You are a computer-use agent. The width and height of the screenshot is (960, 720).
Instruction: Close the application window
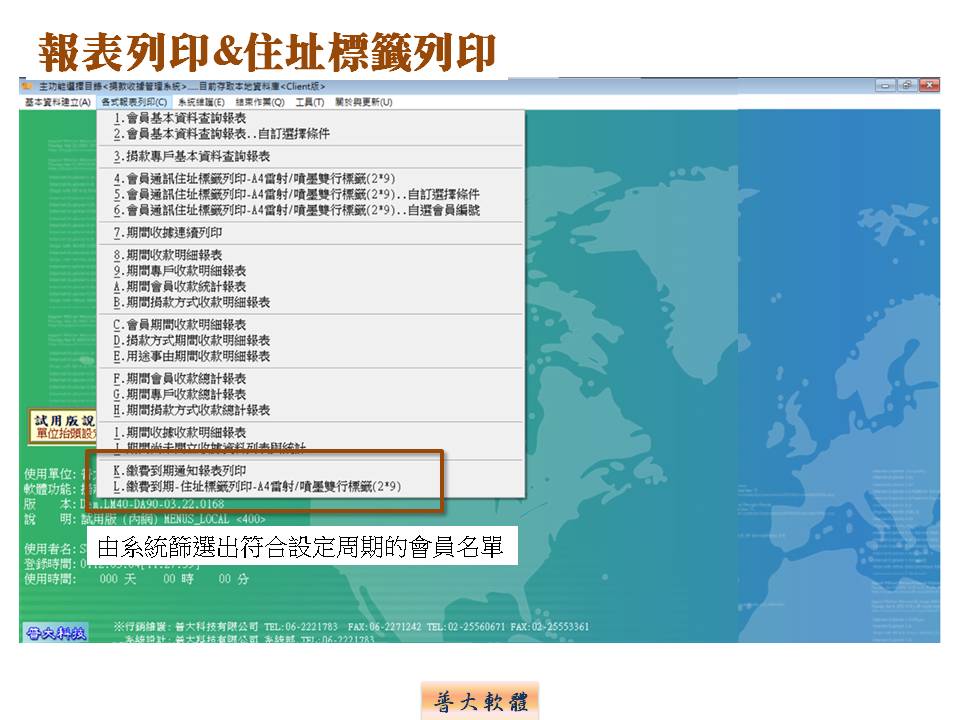coord(929,86)
